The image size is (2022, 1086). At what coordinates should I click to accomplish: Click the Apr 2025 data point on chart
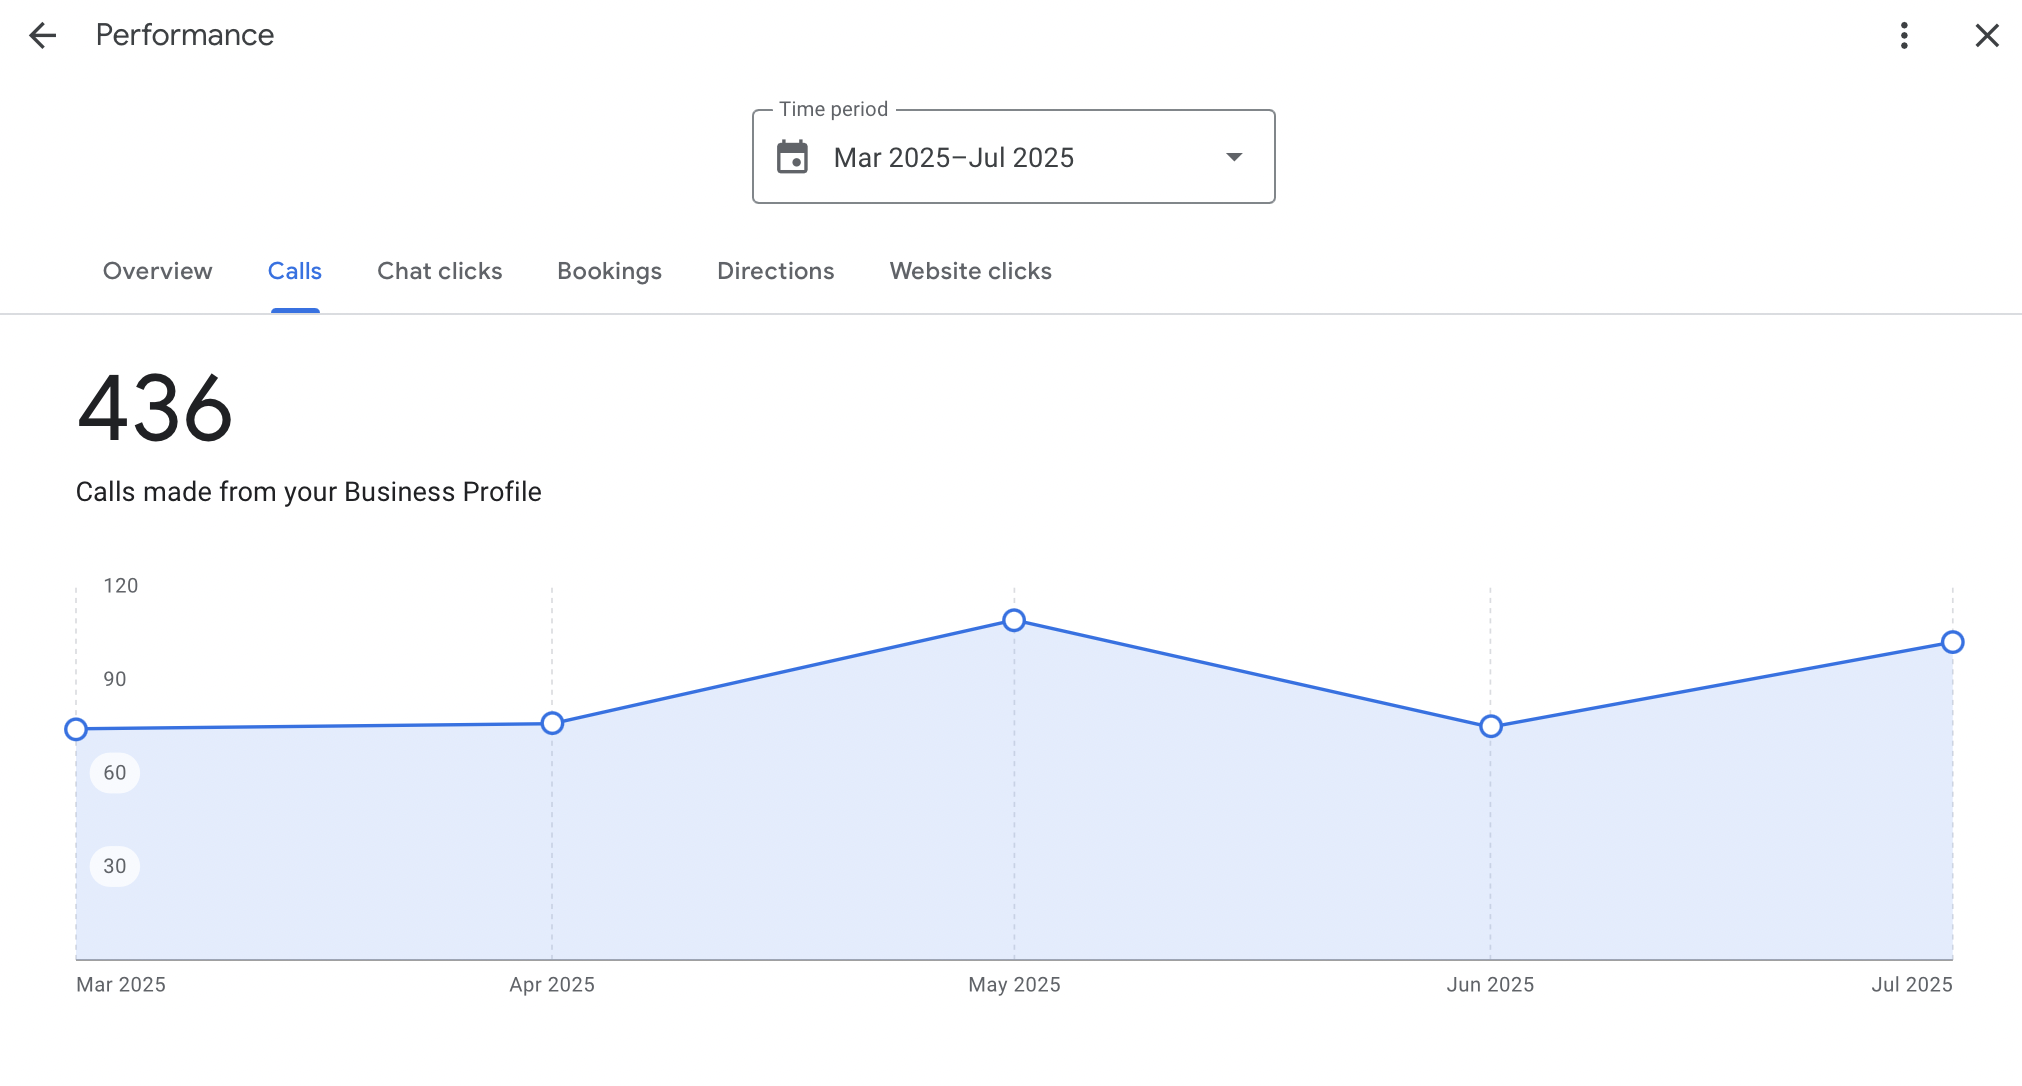[552, 723]
